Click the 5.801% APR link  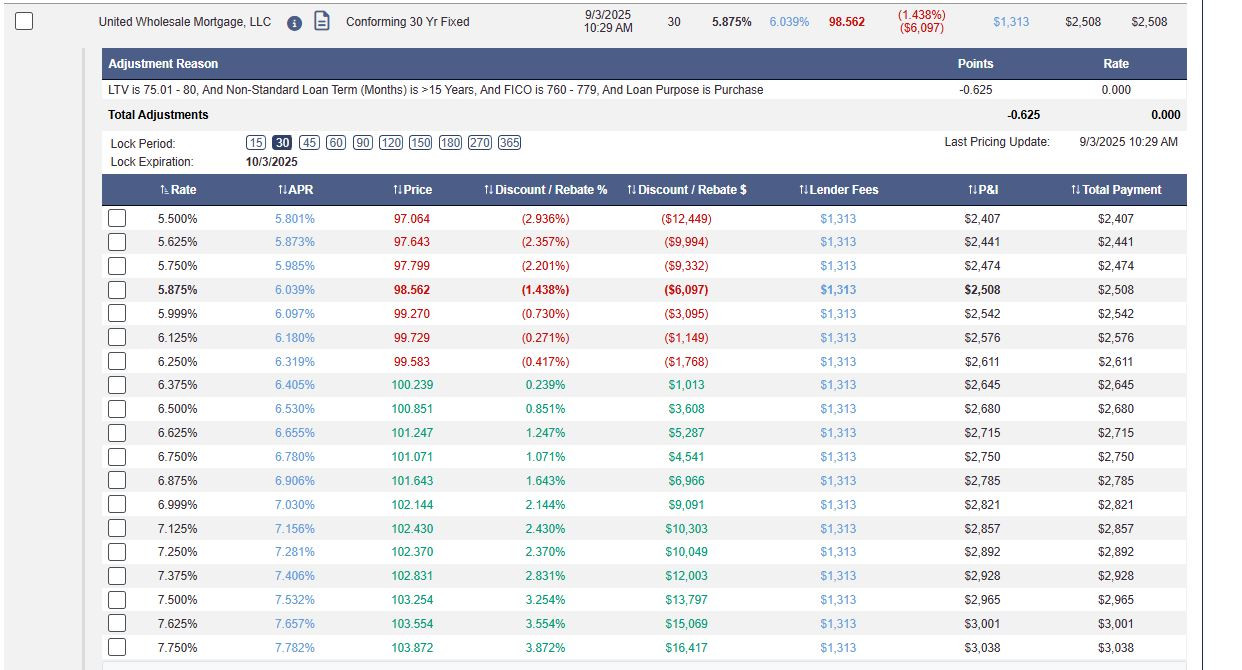coord(295,218)
